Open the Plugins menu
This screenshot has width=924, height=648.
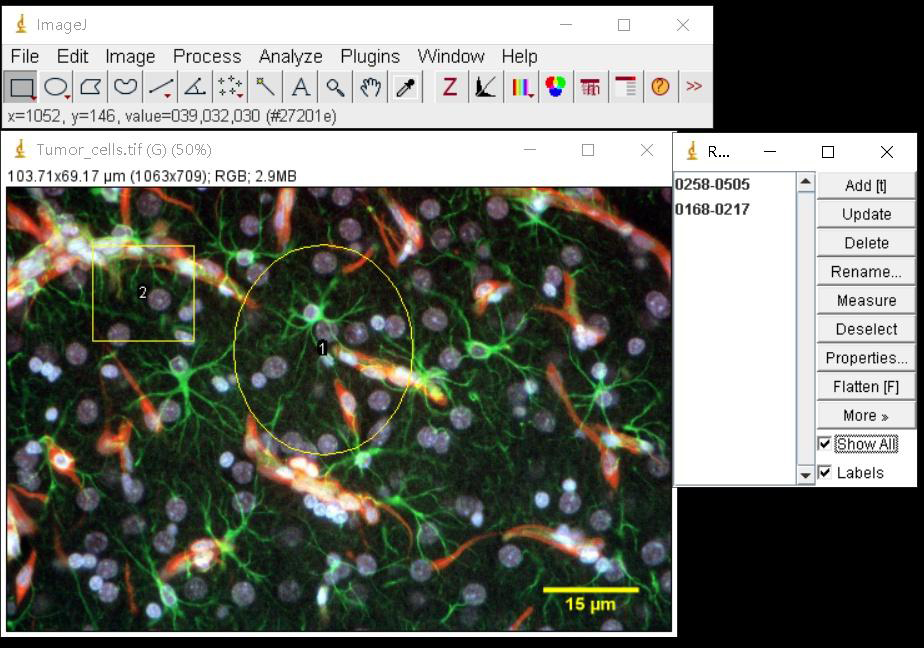click(369, 56)
